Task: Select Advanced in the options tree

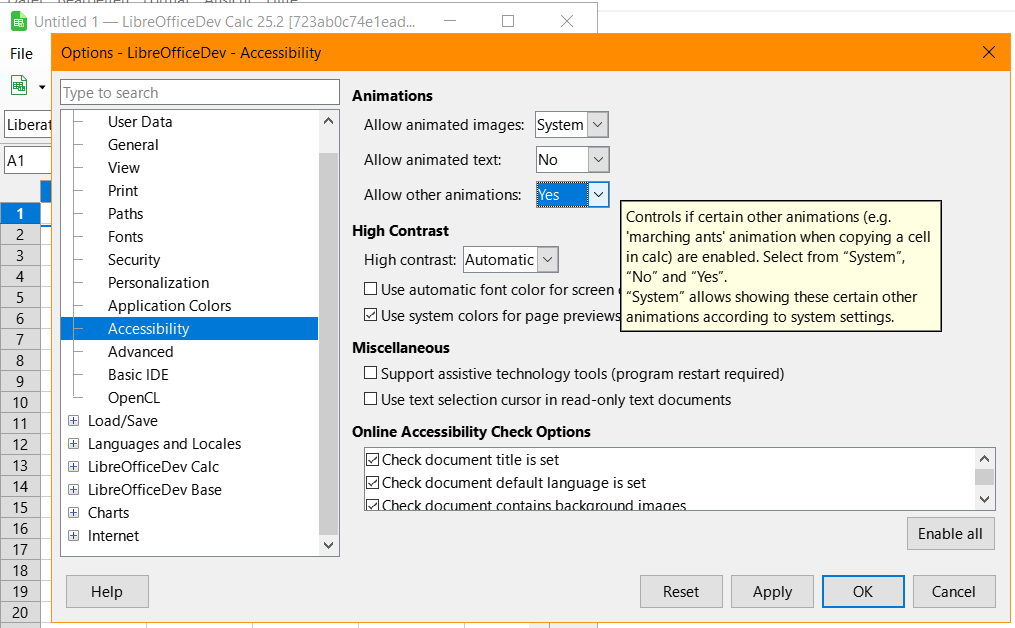Action: click(x=140, y=352)
